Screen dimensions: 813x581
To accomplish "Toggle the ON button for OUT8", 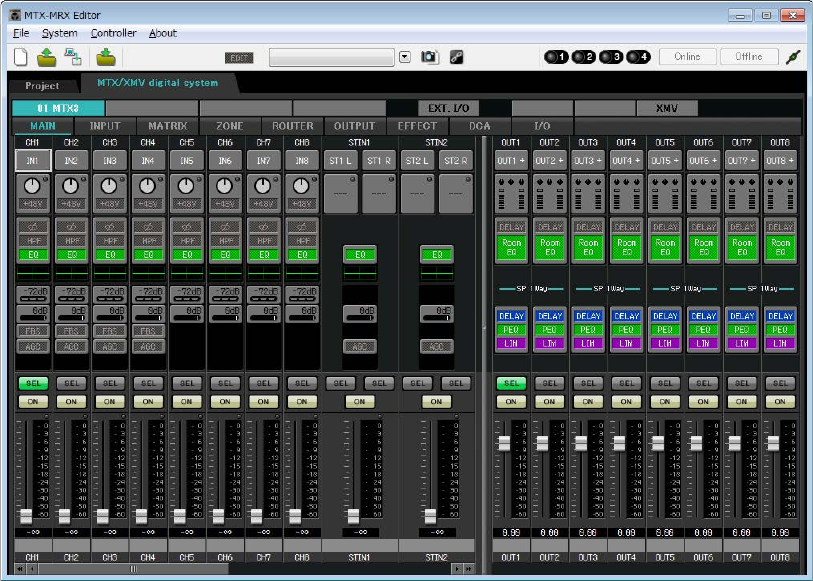I will coord(780,401).
